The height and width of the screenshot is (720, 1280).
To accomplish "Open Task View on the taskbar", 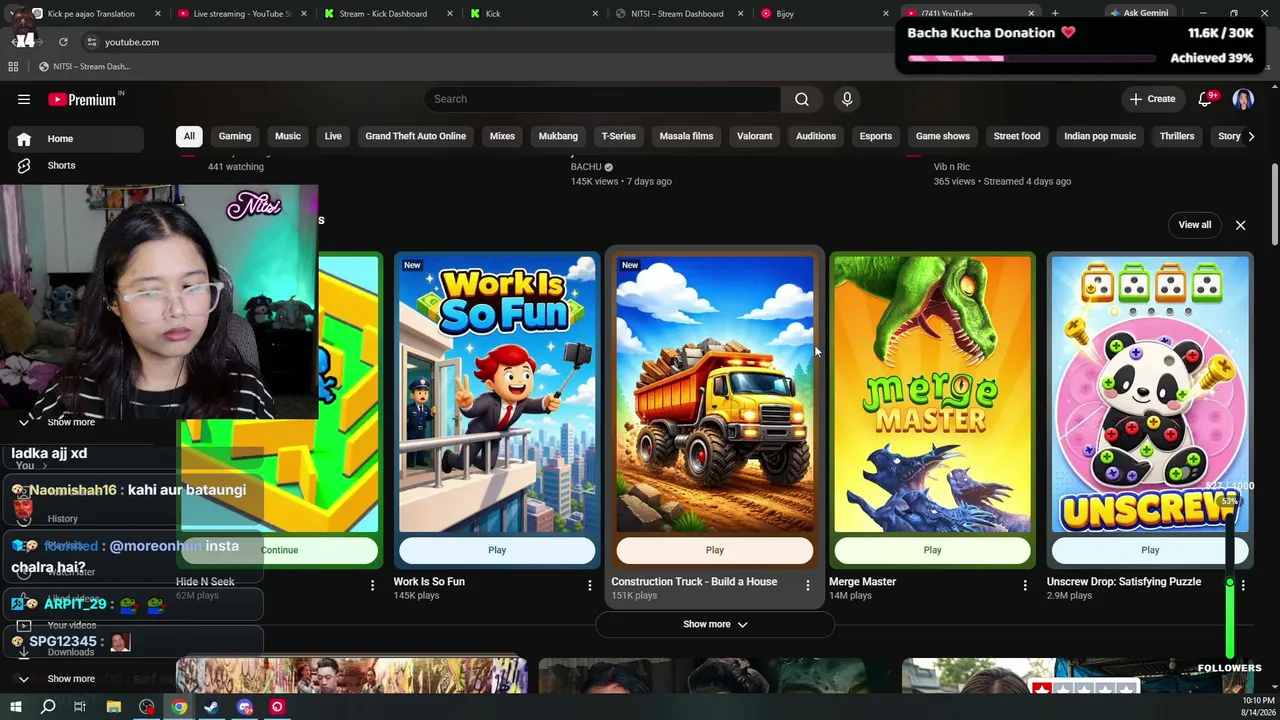I will click(80, 707).
